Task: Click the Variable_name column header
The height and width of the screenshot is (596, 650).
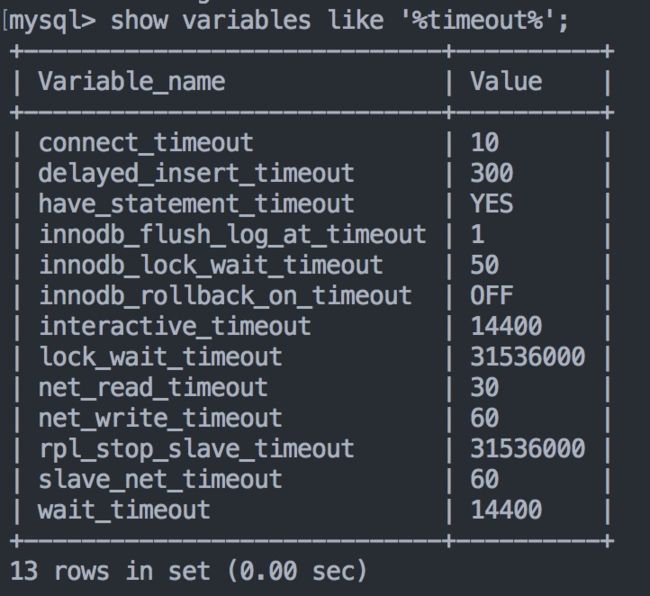Action: click(x=132, y=81)
